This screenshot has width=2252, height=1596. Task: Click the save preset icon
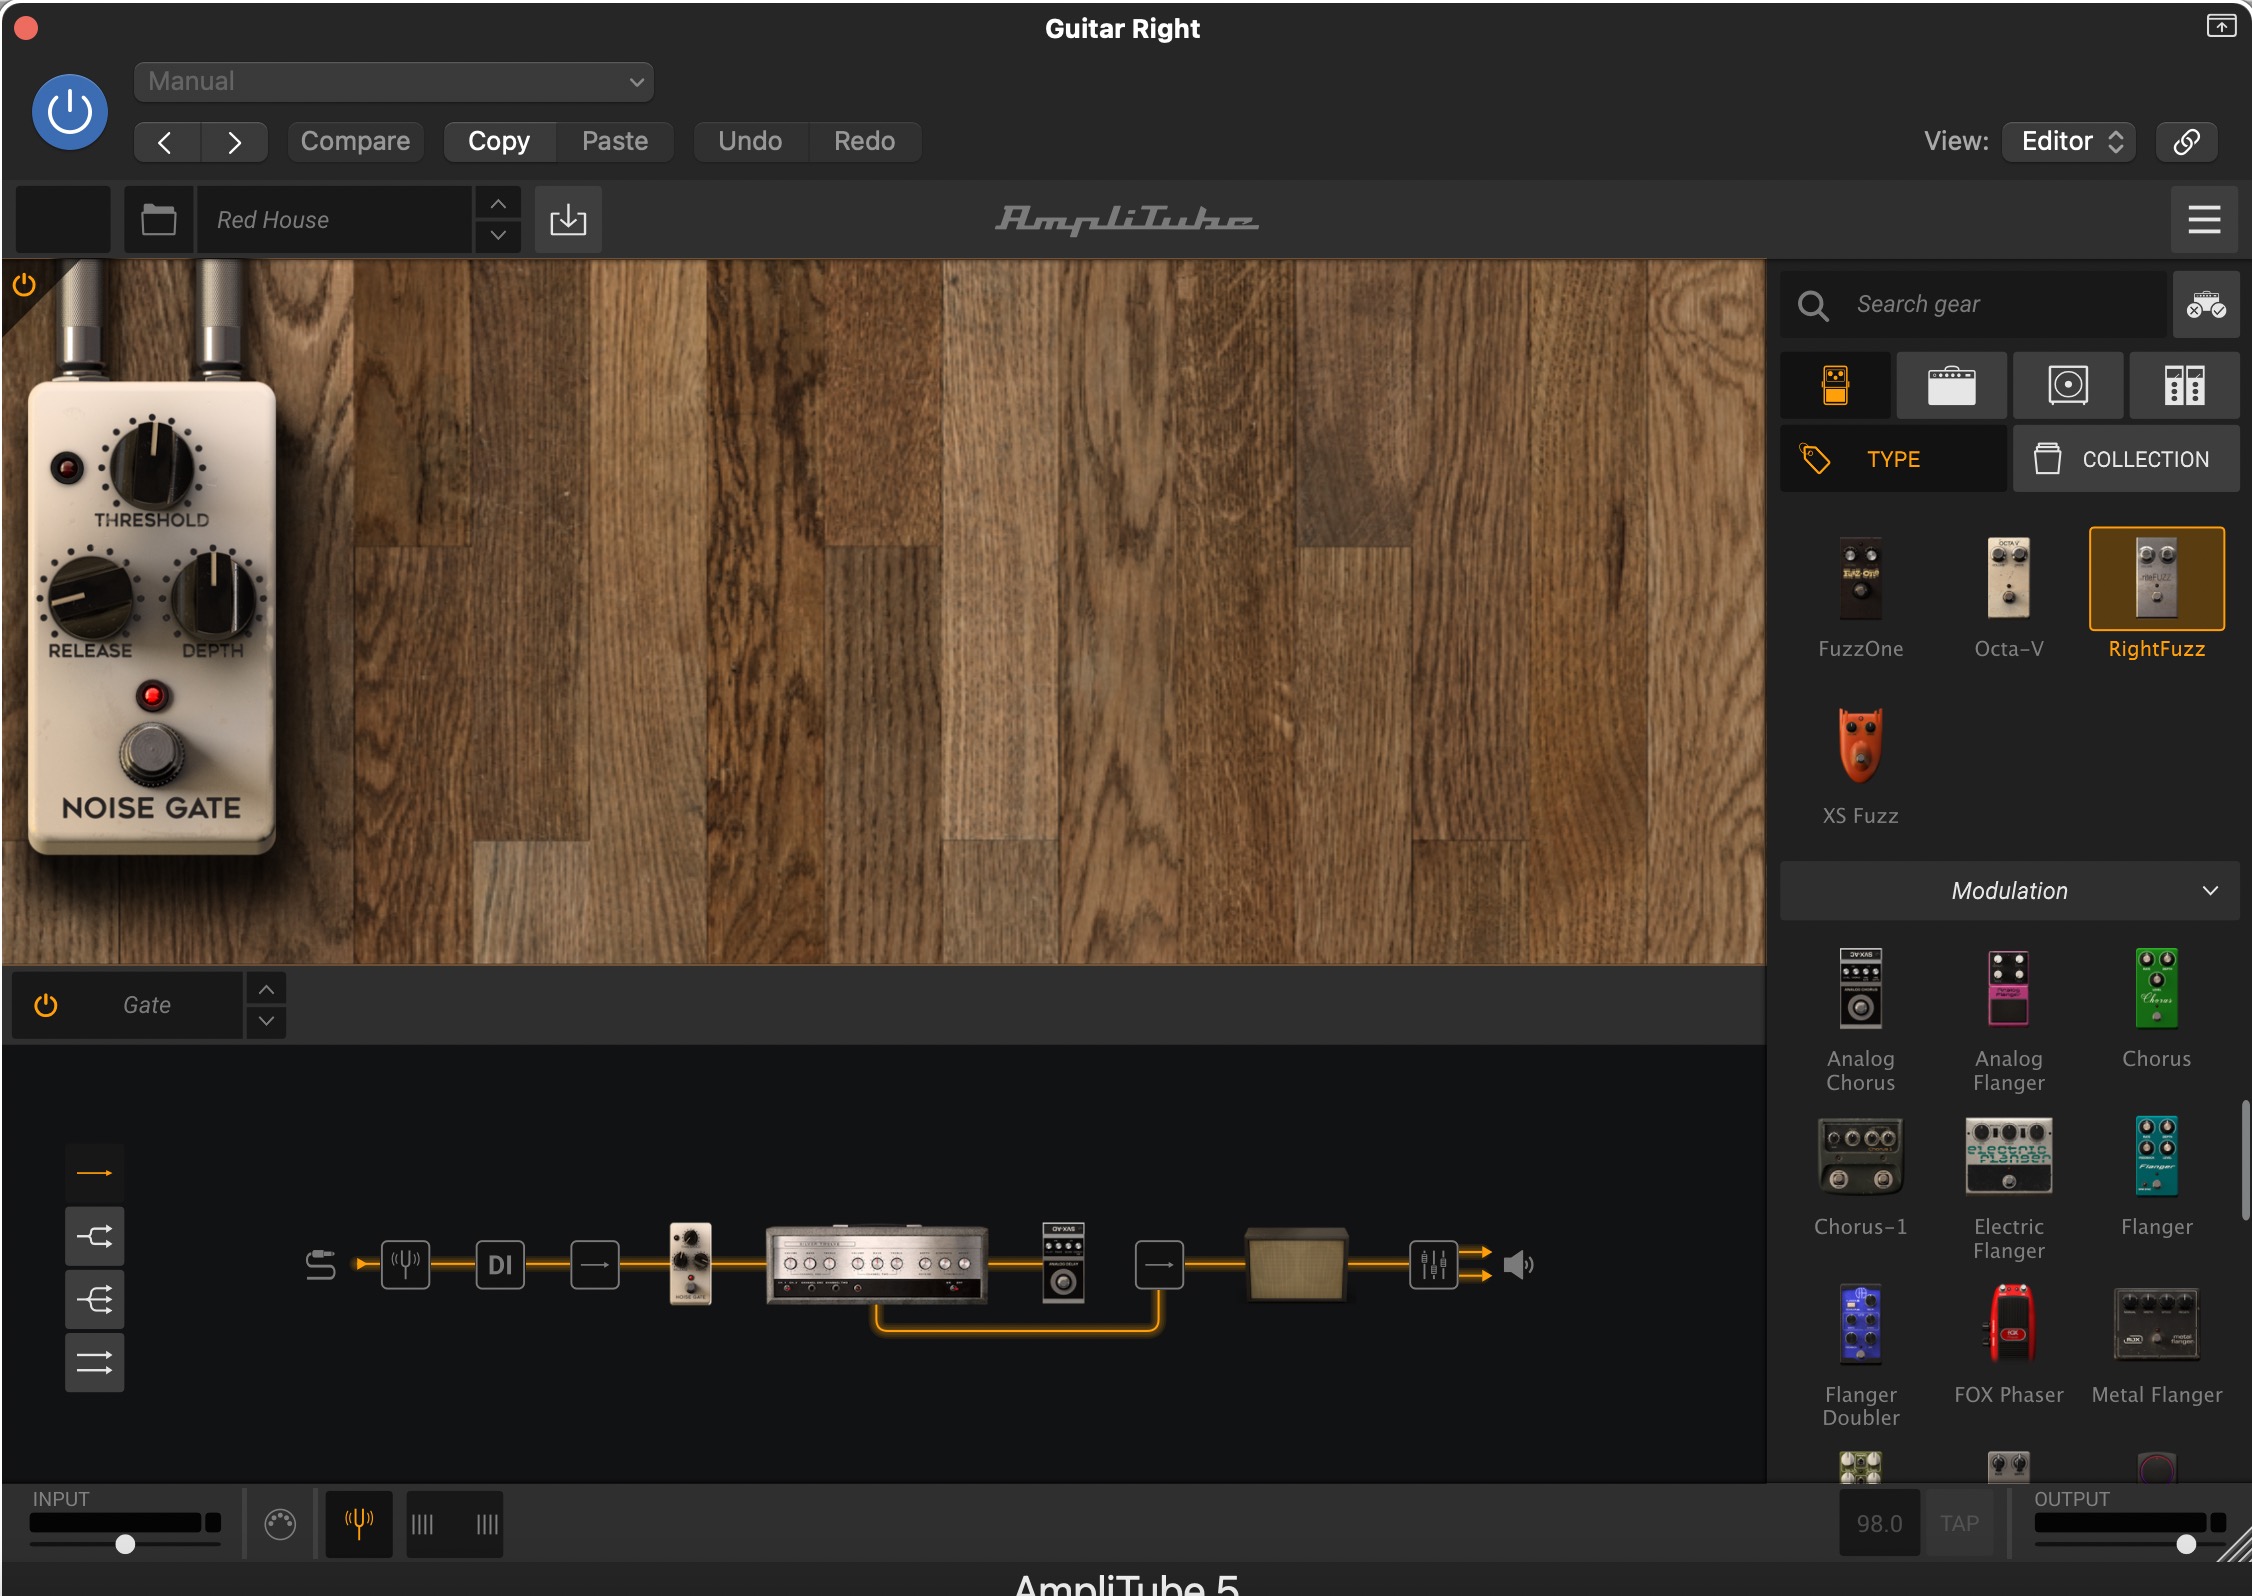[x=568, y=219]
